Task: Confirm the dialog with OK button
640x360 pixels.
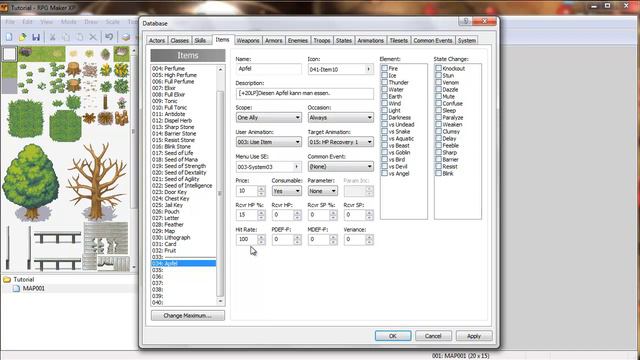Action: pos(393,336)
